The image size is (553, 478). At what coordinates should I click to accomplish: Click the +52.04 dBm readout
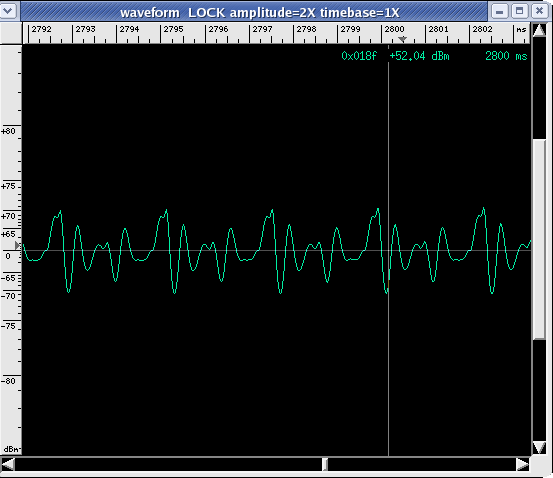(420, 56)
